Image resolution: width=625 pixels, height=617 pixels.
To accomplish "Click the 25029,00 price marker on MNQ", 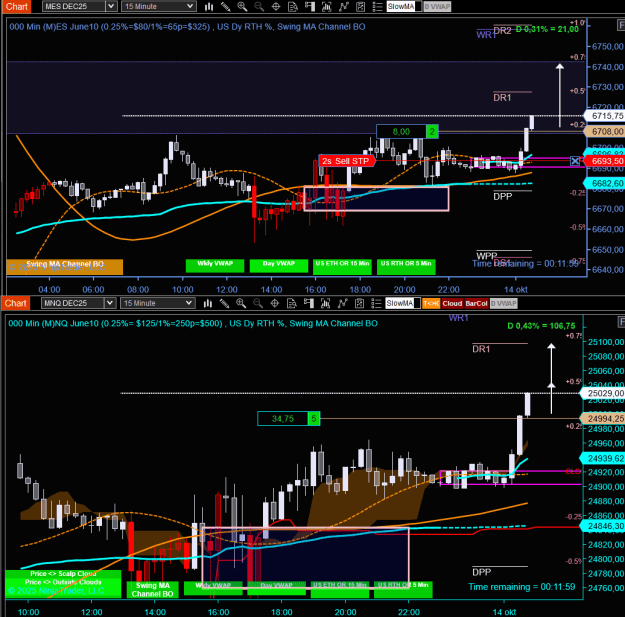I will [x=602, y=393].
